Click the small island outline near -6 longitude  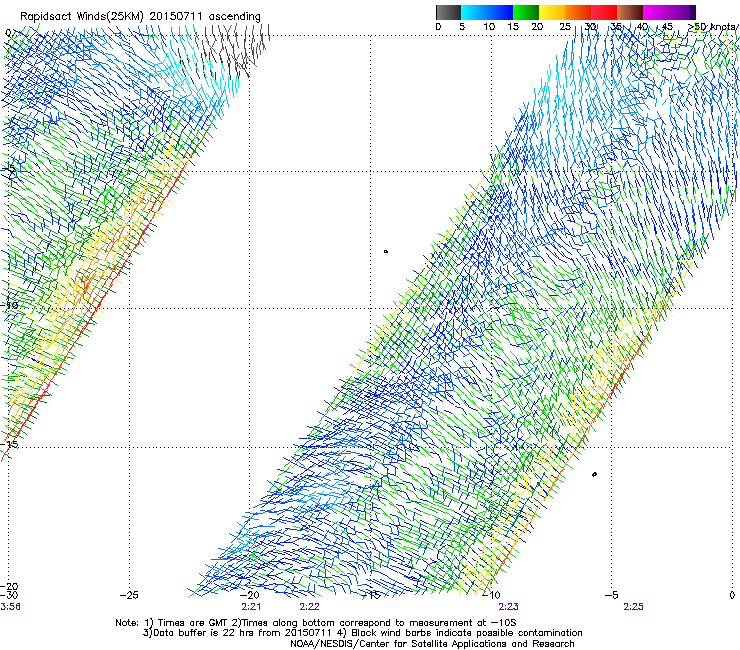pyautogui.click(x=594, y=474)
